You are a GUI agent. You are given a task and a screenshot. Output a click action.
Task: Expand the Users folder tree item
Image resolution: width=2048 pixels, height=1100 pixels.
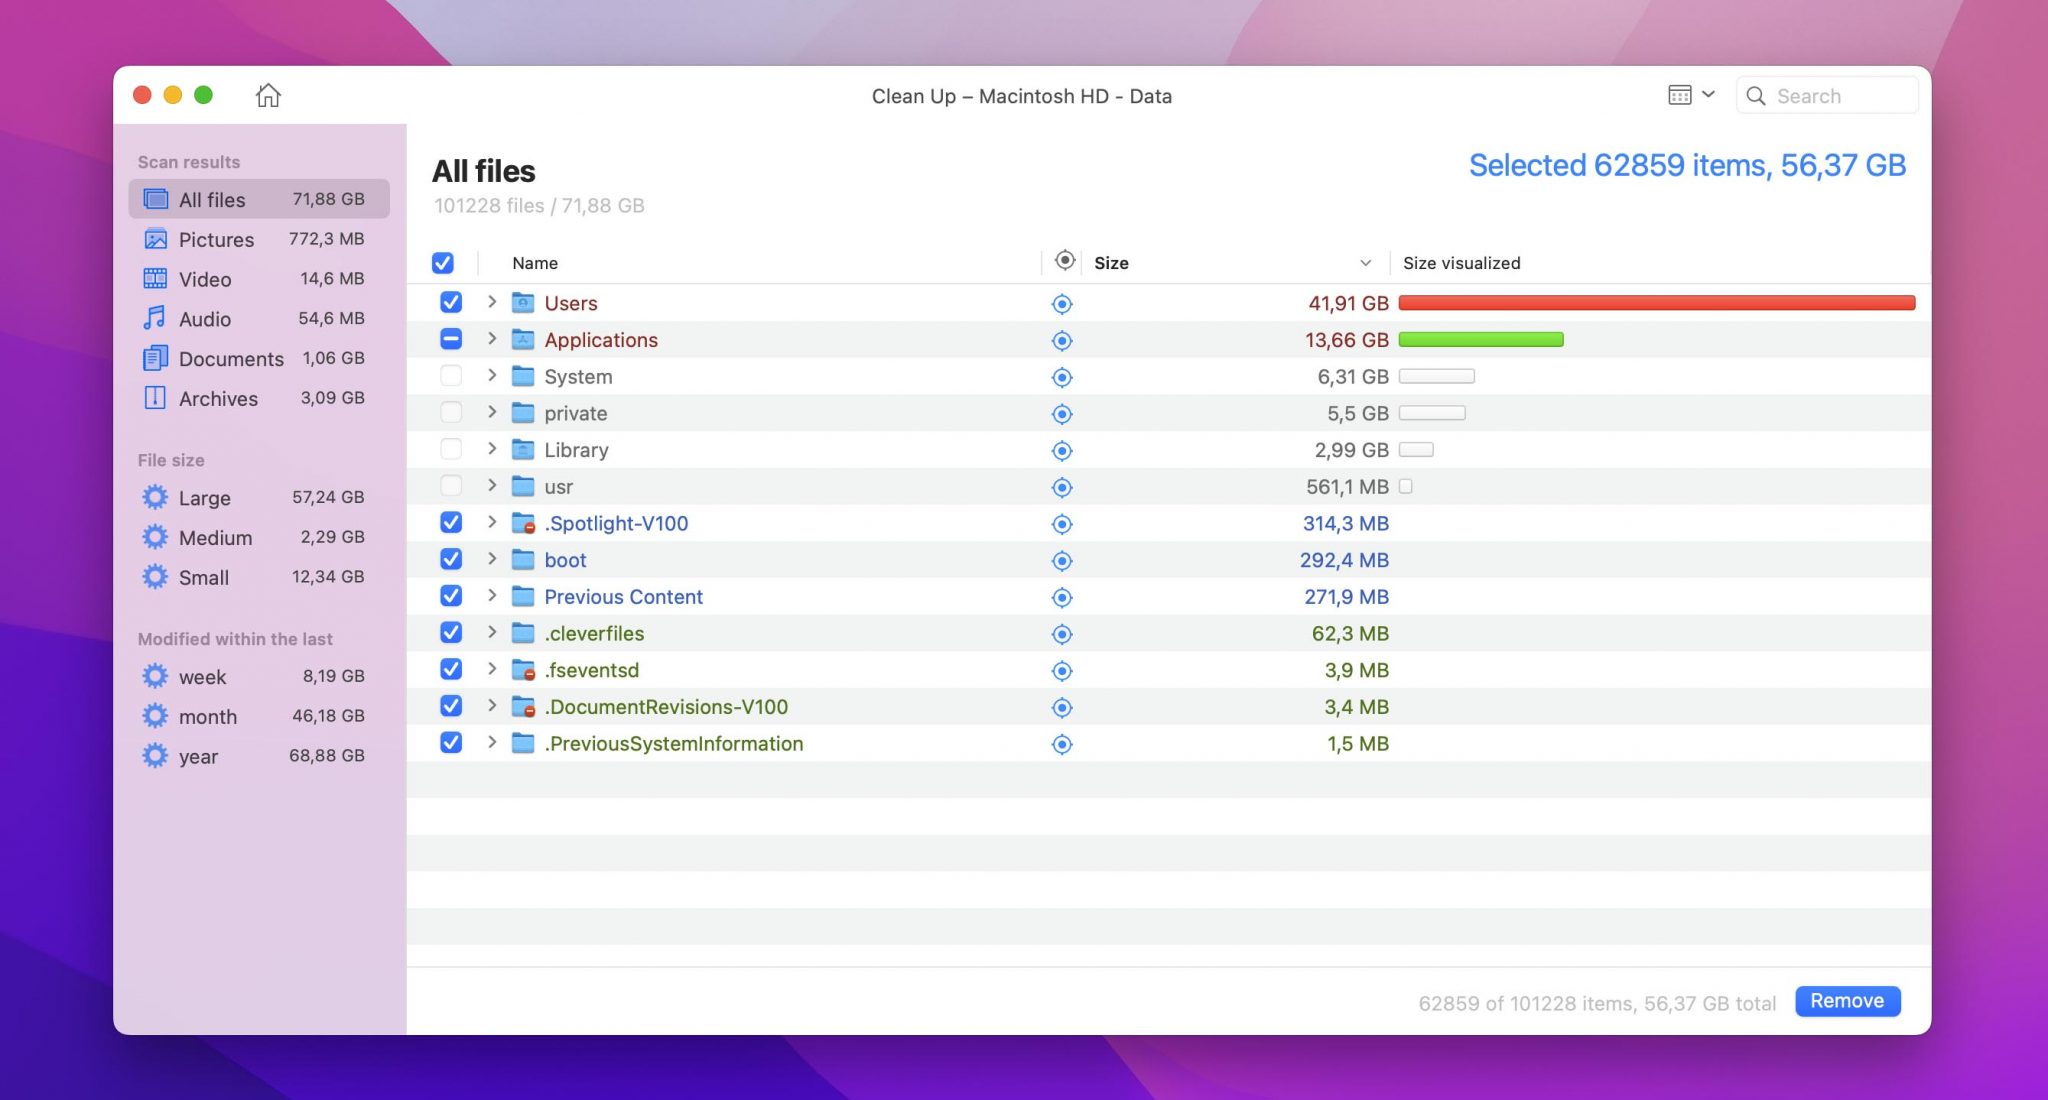pyautogui.click(x=492, y=302)
